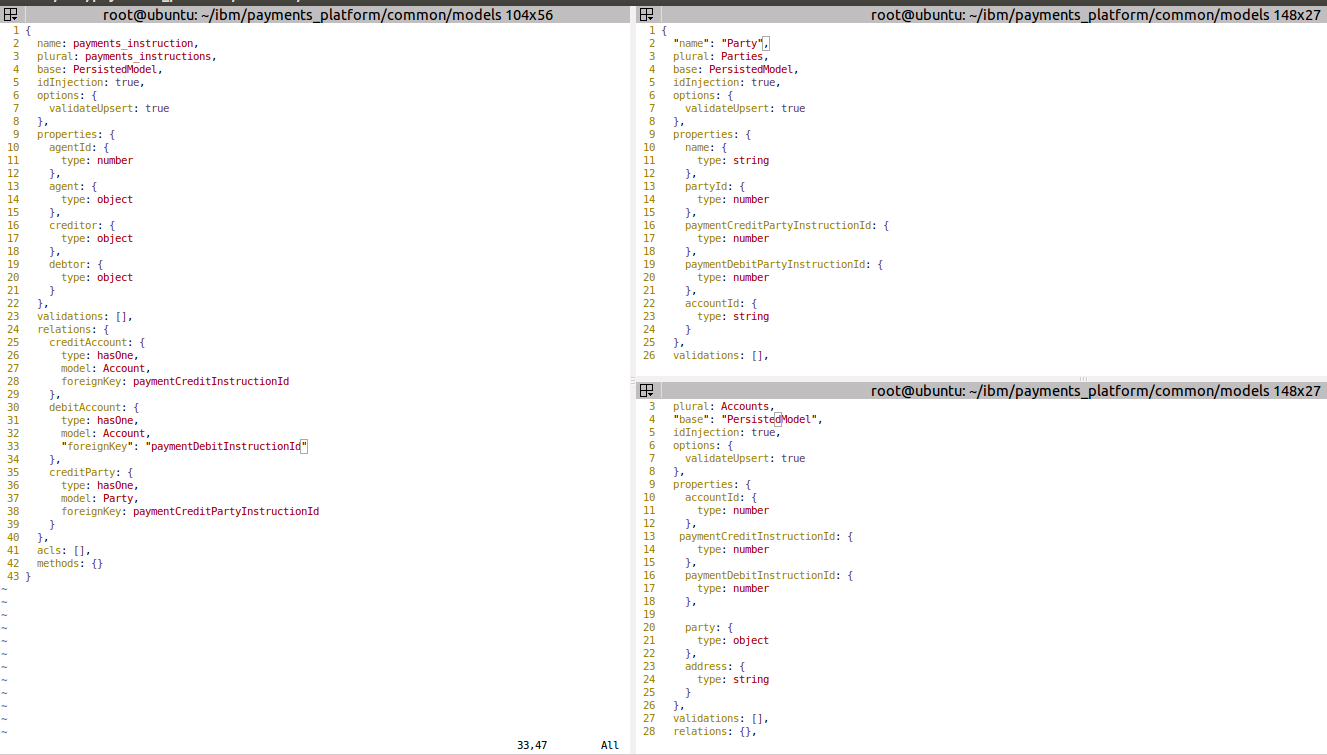This screenshot has height=755, width=1327.
Task: Click the relations: {} line in bottom-right pane
Action: click(x=714, y=732)
